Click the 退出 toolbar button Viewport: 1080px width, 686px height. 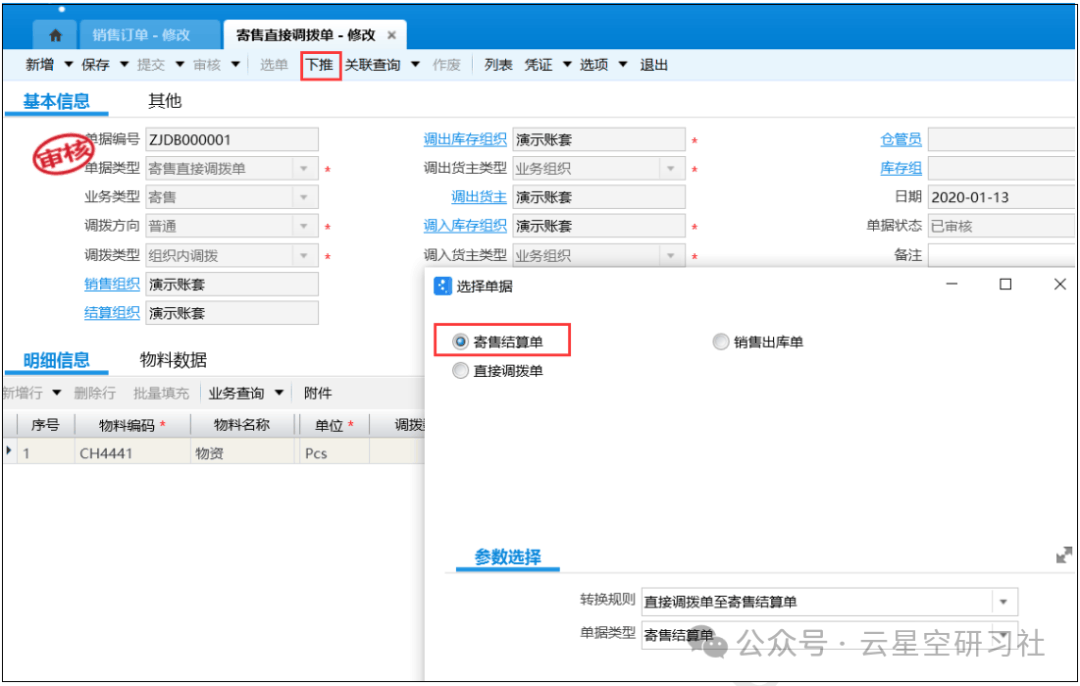point(654,65)
